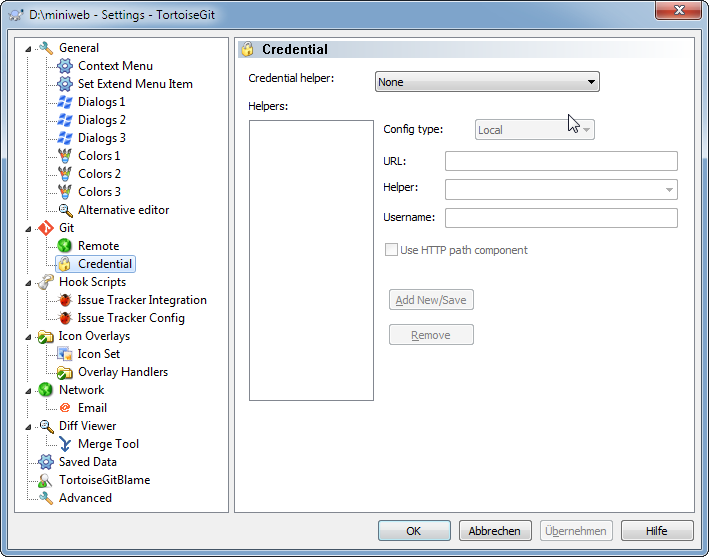Collapse the General tree node
The height and width of the screenshot is (557, 709).
[x=28, y=49]
